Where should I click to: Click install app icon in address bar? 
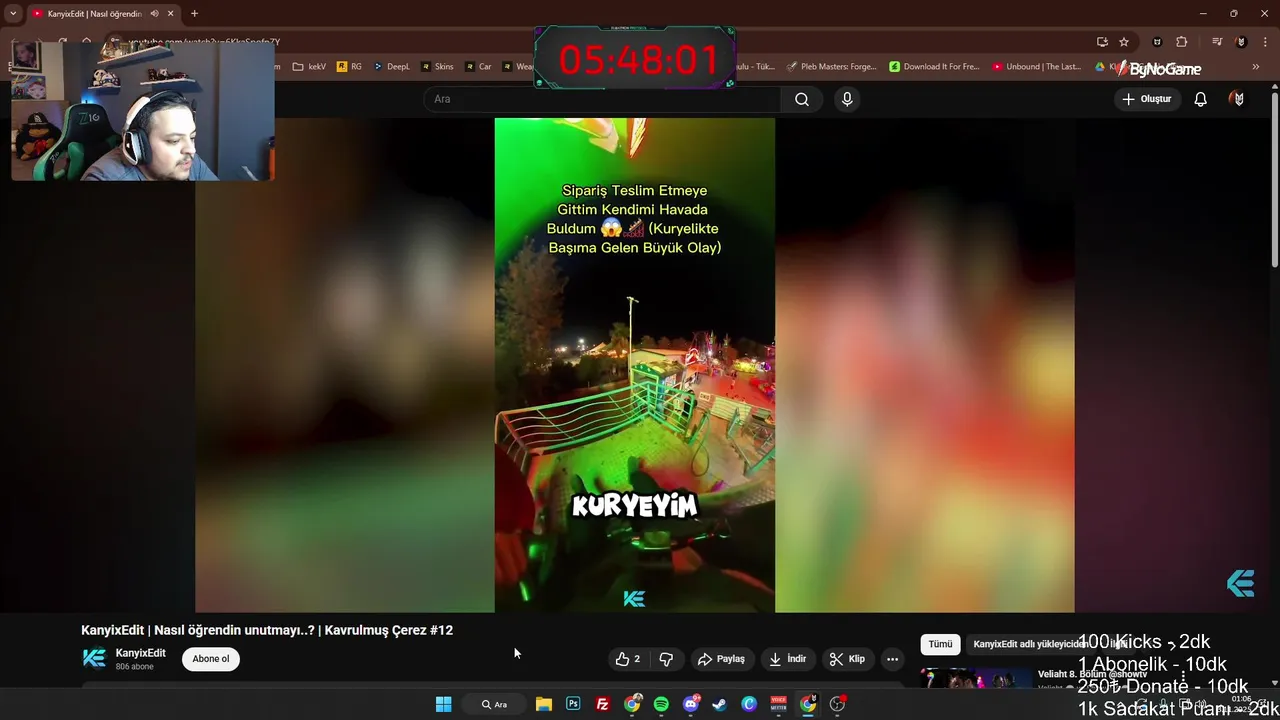pyautogui.click(x=1102, y=42)
